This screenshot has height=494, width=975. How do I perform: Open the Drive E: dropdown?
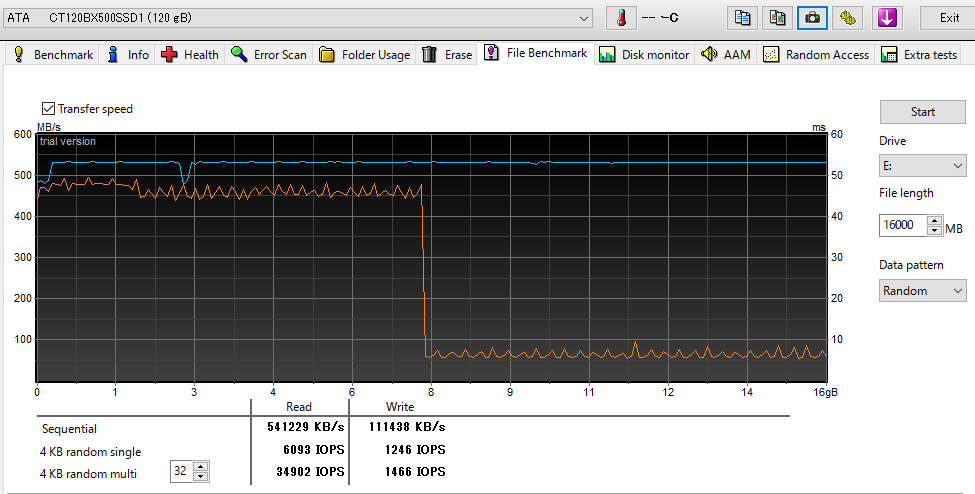click(923, 166)
